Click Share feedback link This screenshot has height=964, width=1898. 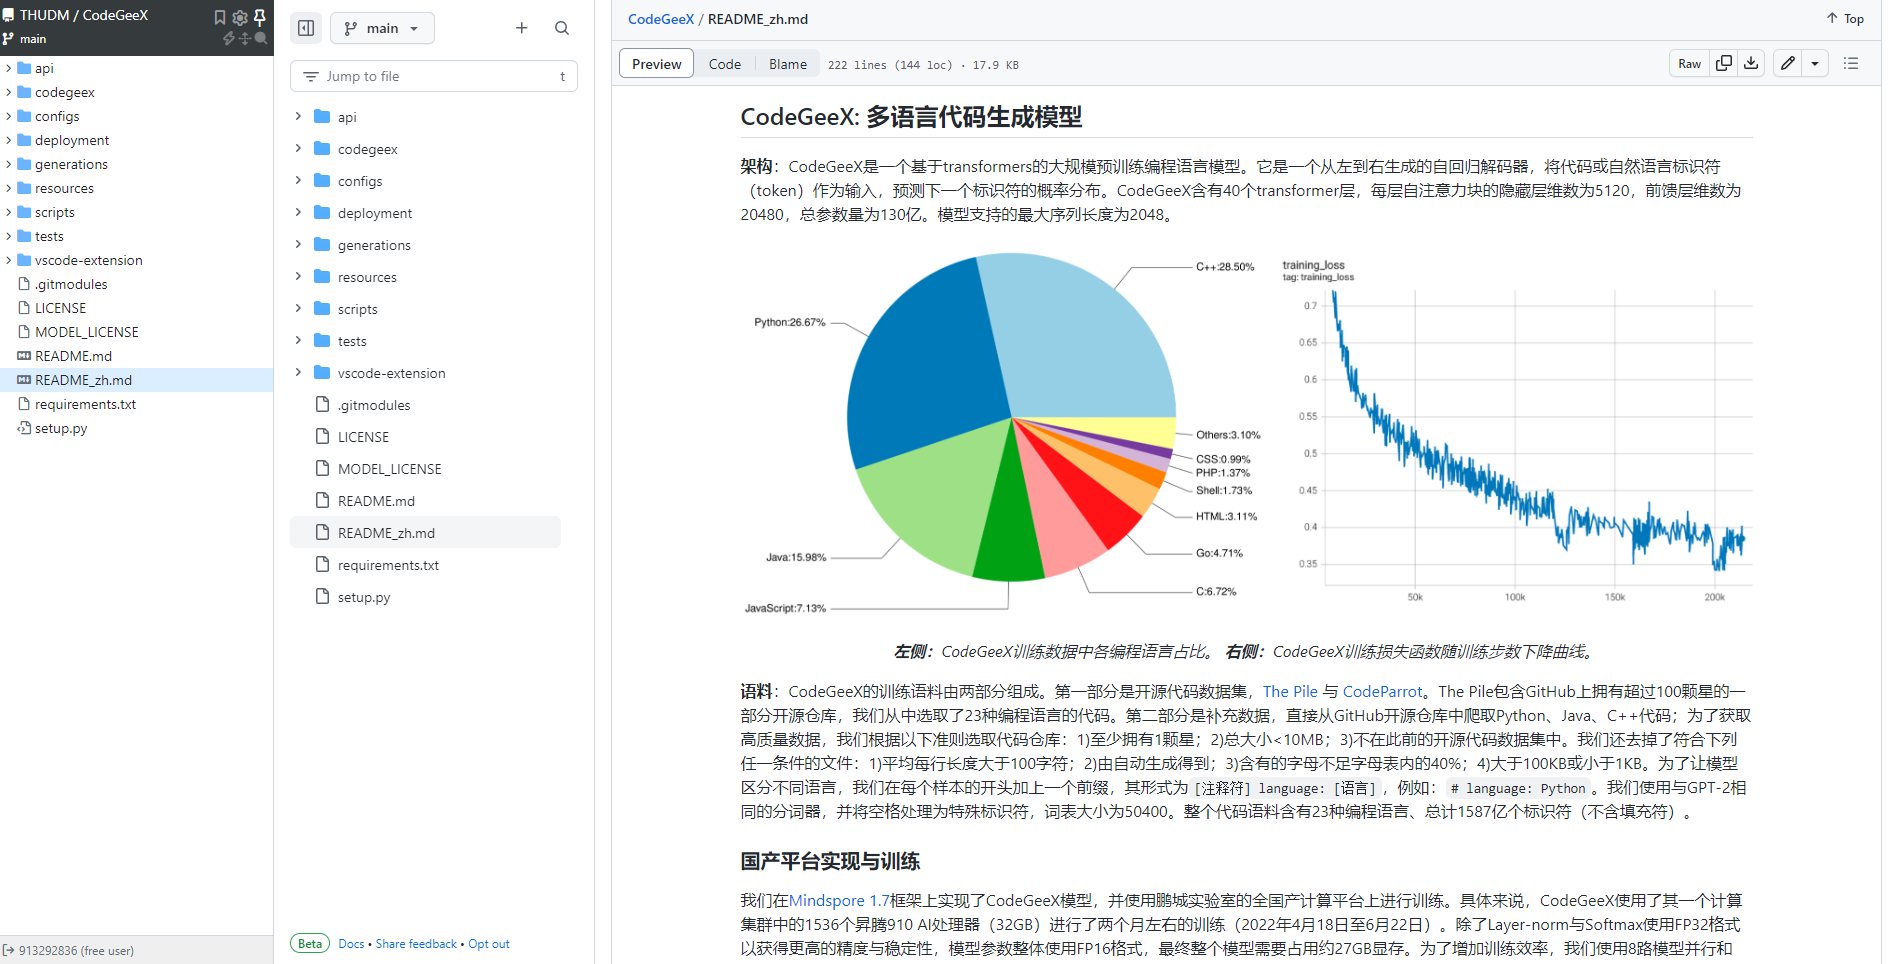coord(416,943)
